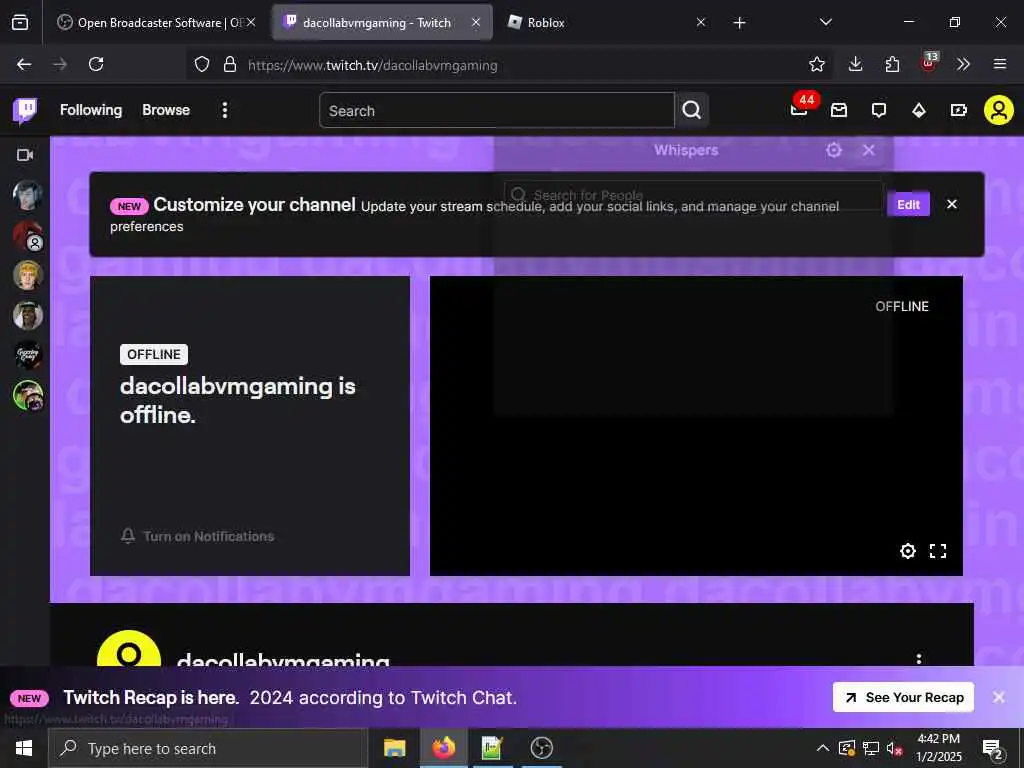Open the three-dot More menu beside Browse
The image size is (1024, 768).
coord(225,110)
